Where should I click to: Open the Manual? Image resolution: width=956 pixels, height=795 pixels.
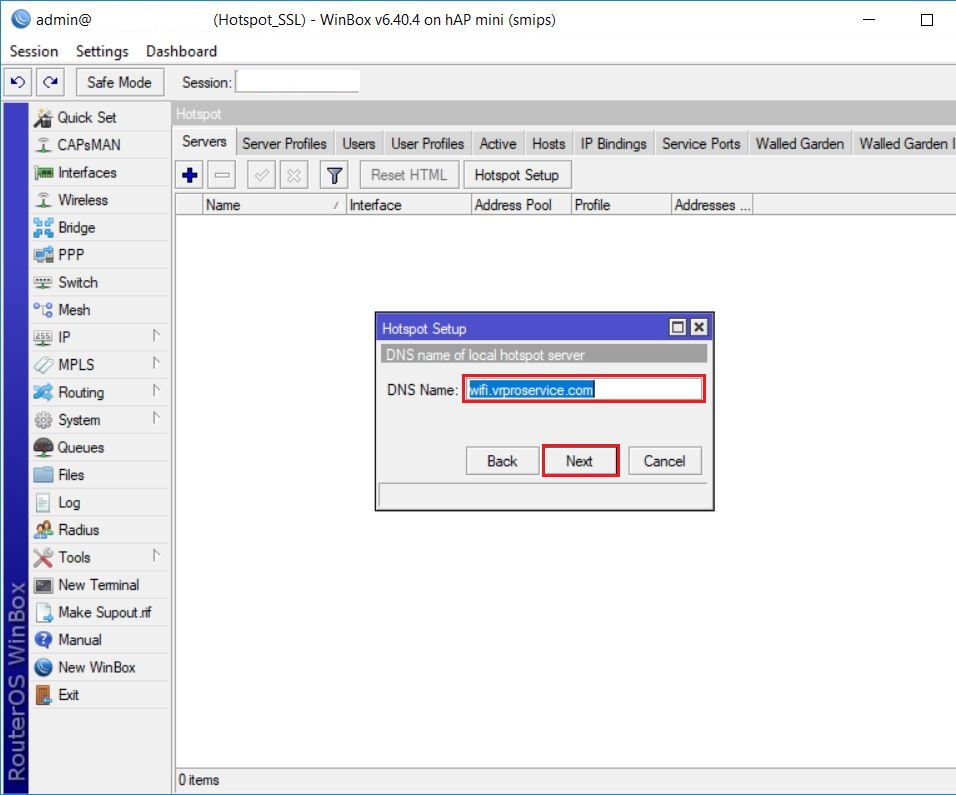click(100, 640)
